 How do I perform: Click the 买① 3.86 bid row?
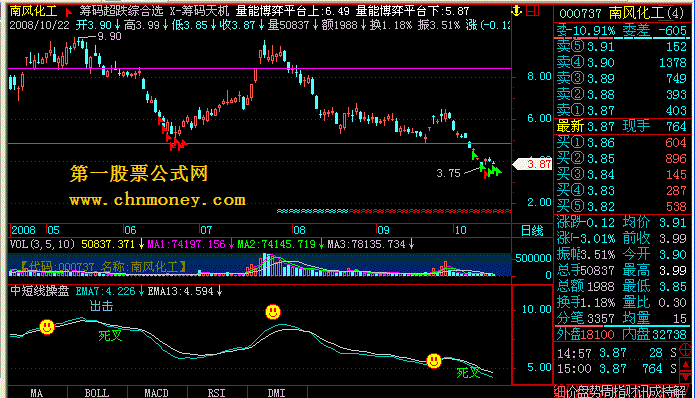pyautogui.click(x=621, y=143)
